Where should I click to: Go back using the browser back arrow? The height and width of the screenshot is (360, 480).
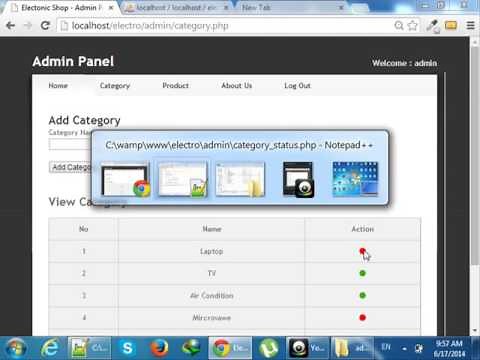[x=10, y=26]
